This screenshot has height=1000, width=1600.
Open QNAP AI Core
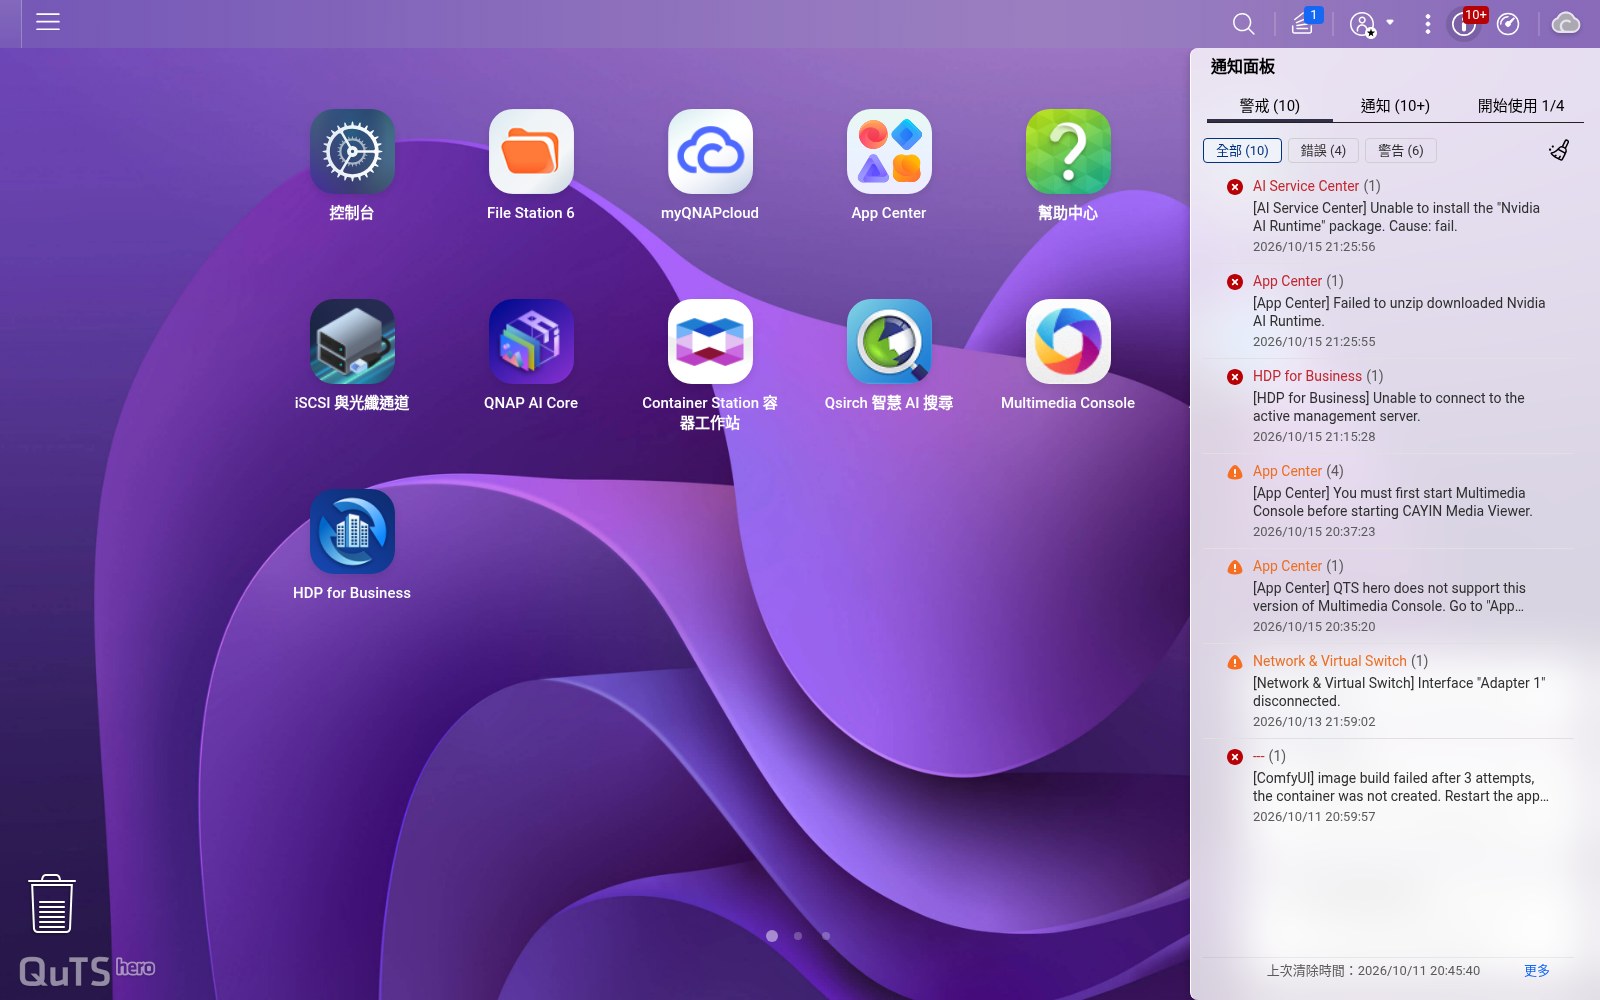click(x=531, y=342)
